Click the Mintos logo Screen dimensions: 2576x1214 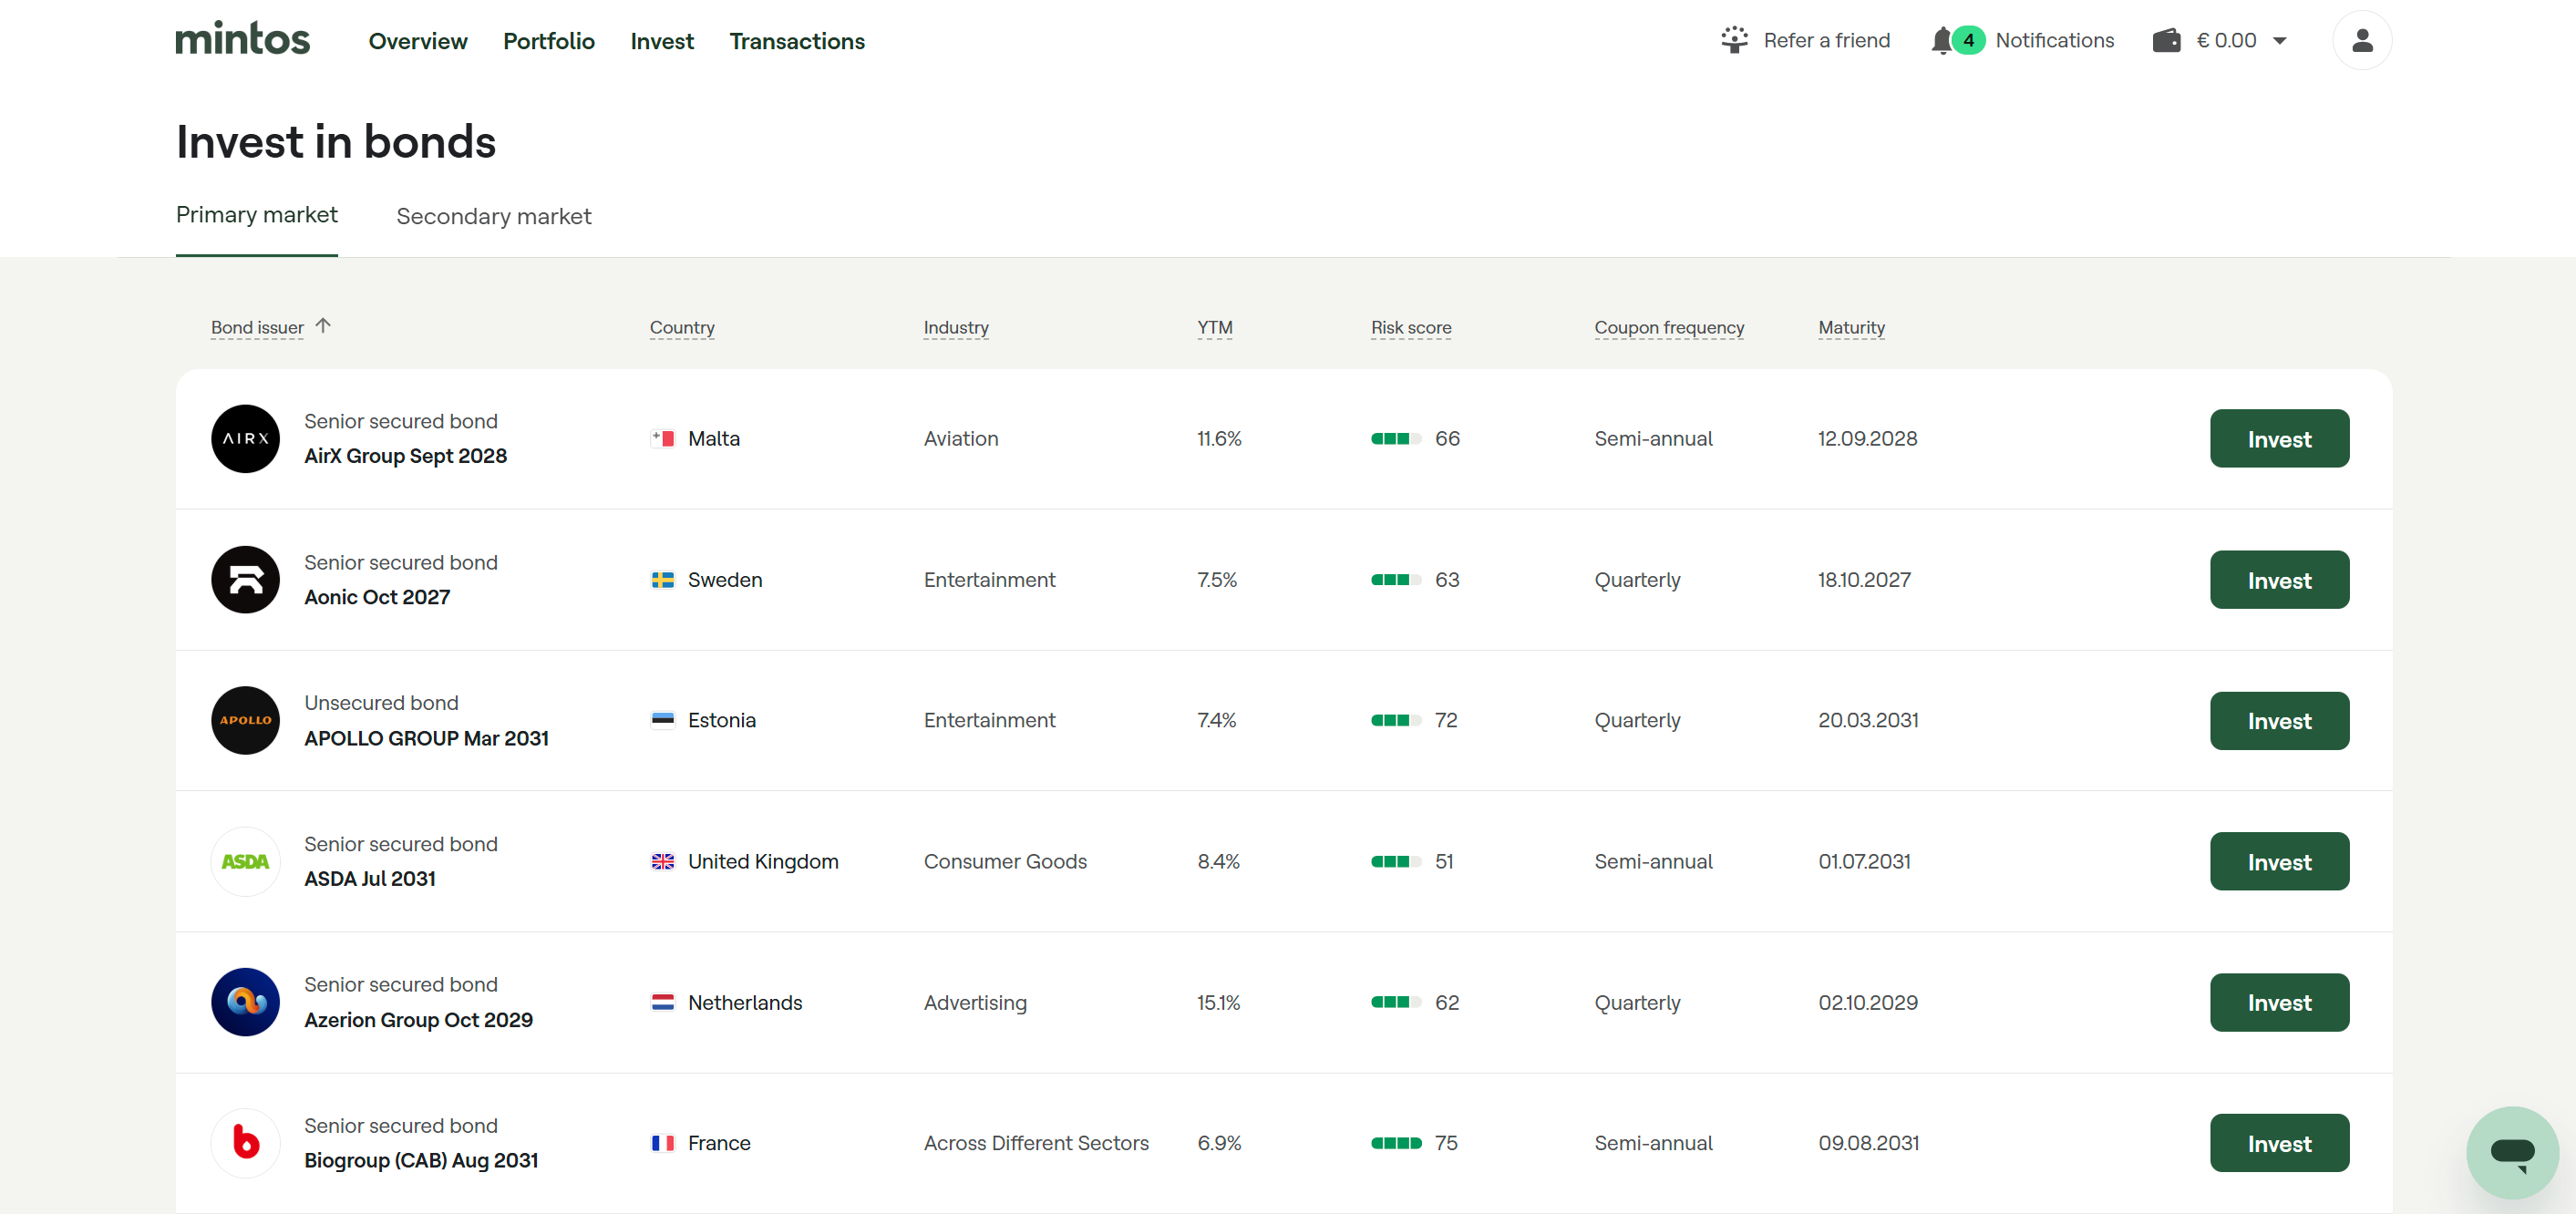[243, 39]
